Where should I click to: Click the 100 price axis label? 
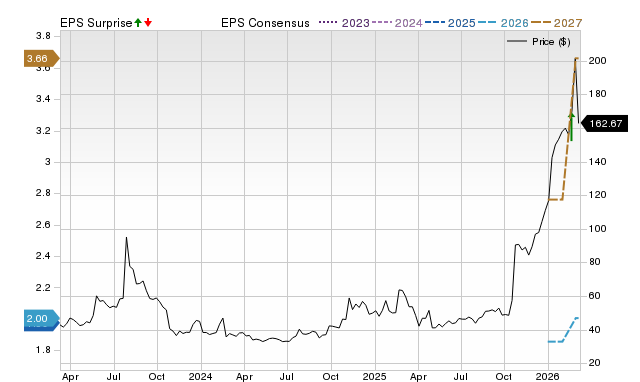pos(598,229)
